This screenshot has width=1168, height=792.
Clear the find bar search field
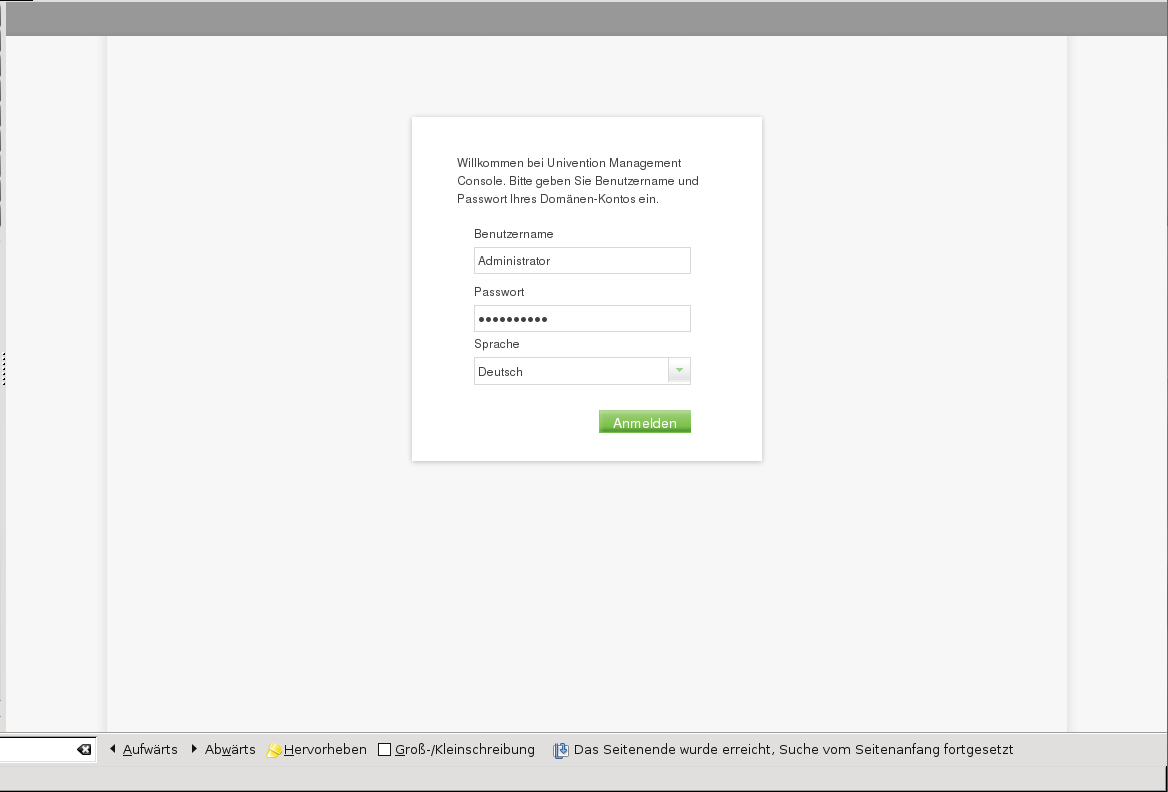pos(84,749)
